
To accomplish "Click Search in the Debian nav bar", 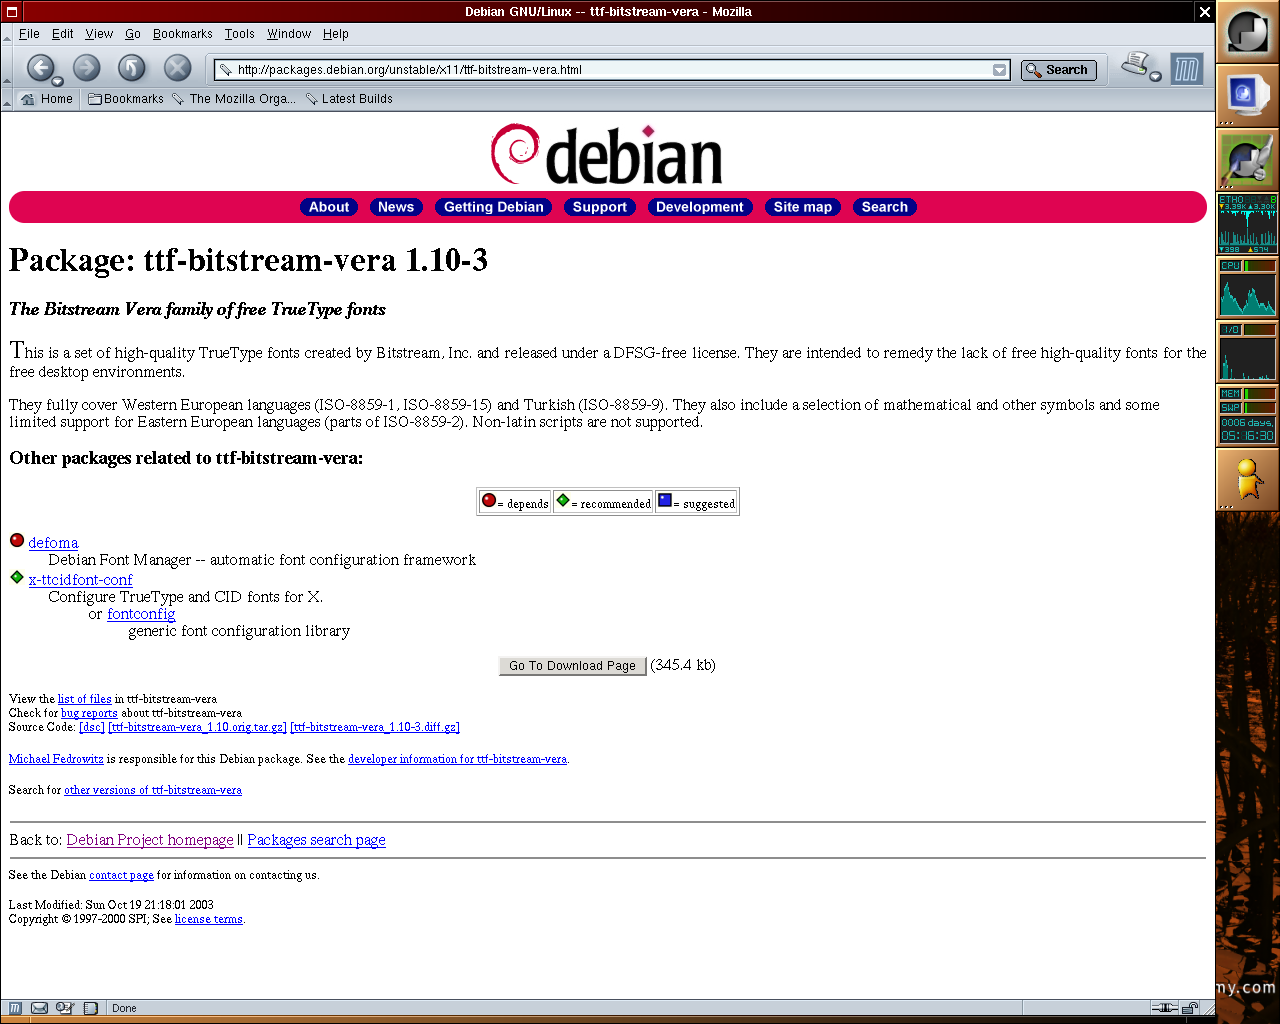I will coord(885,207).
